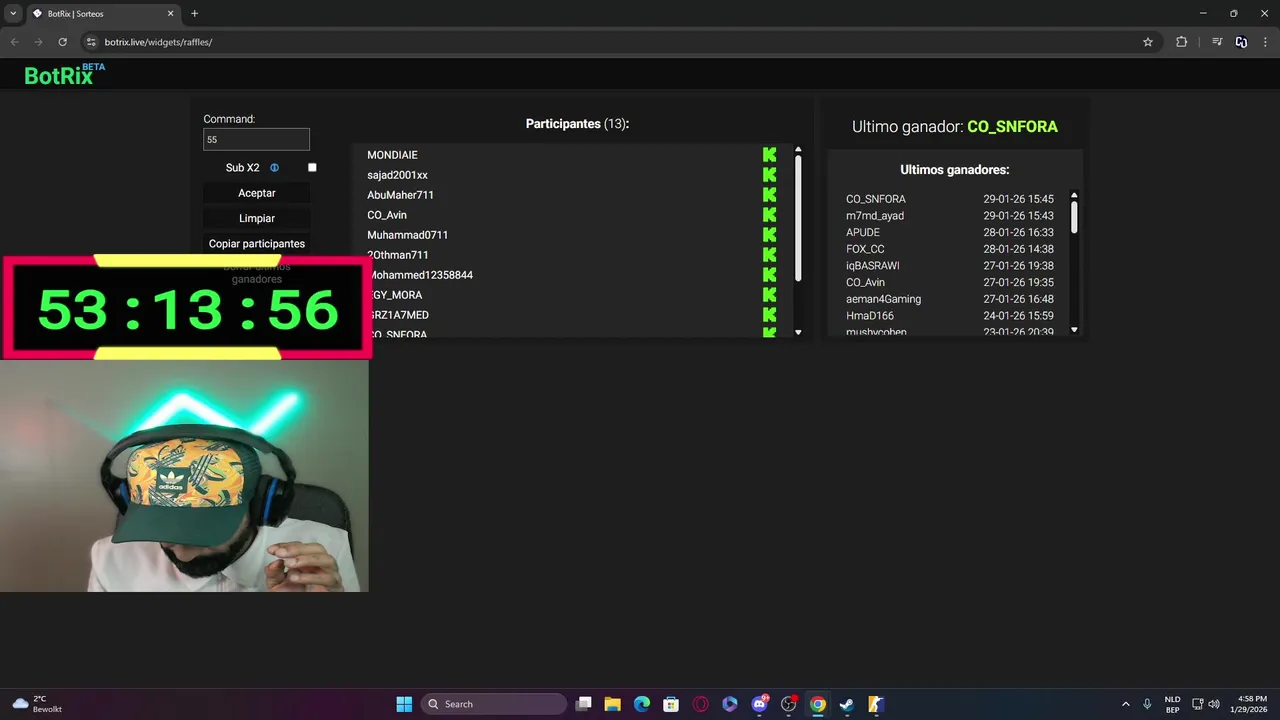This screenshot has width=1280, height=720.
Task: Click winners list scroll-down arrow
Action: click(1075, 329)
